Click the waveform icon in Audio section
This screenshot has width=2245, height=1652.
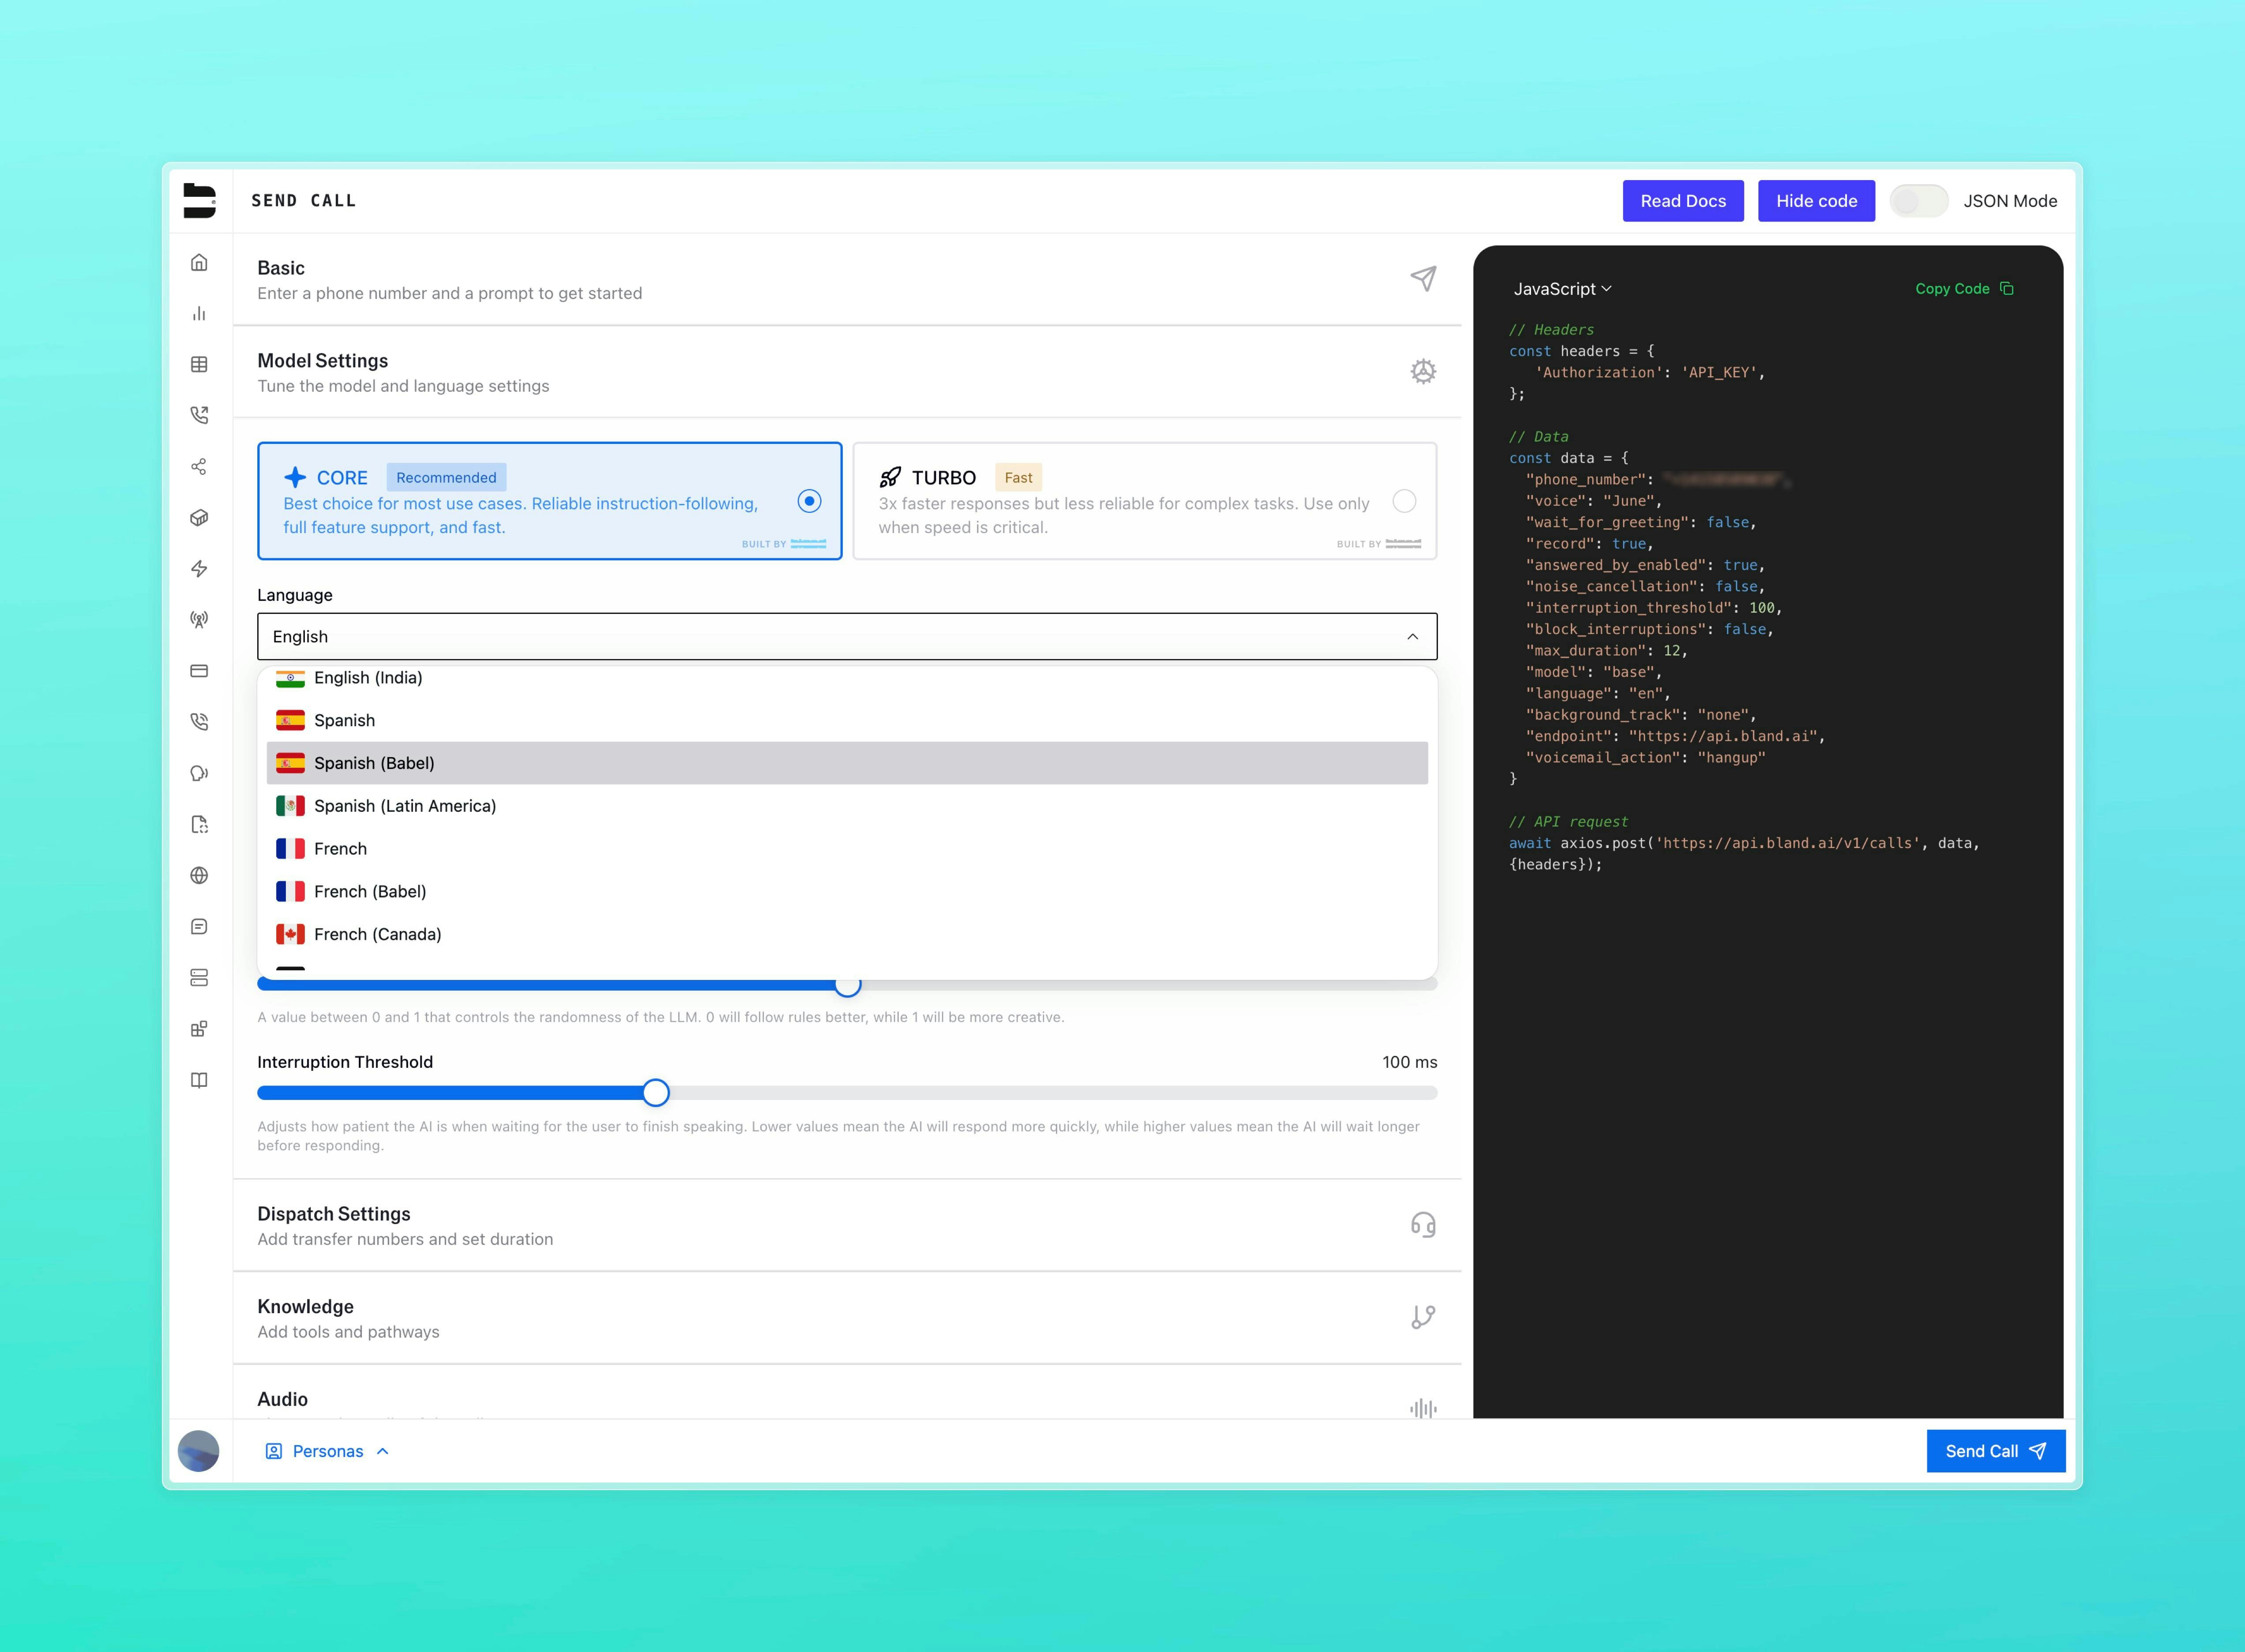1423,1408
